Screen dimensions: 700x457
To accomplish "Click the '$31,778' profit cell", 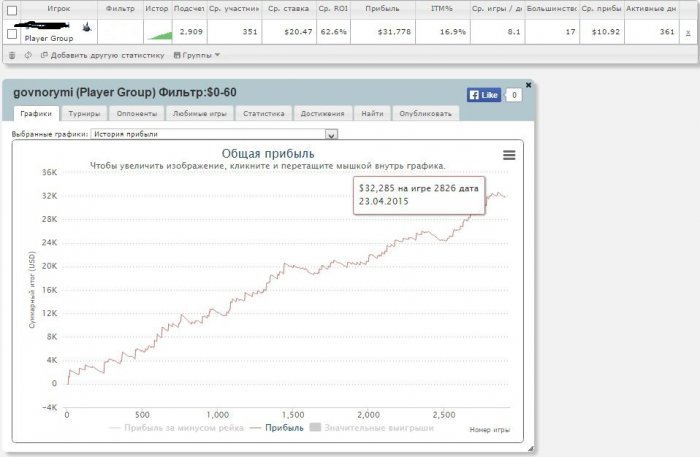I will click(x=394, y=32).
